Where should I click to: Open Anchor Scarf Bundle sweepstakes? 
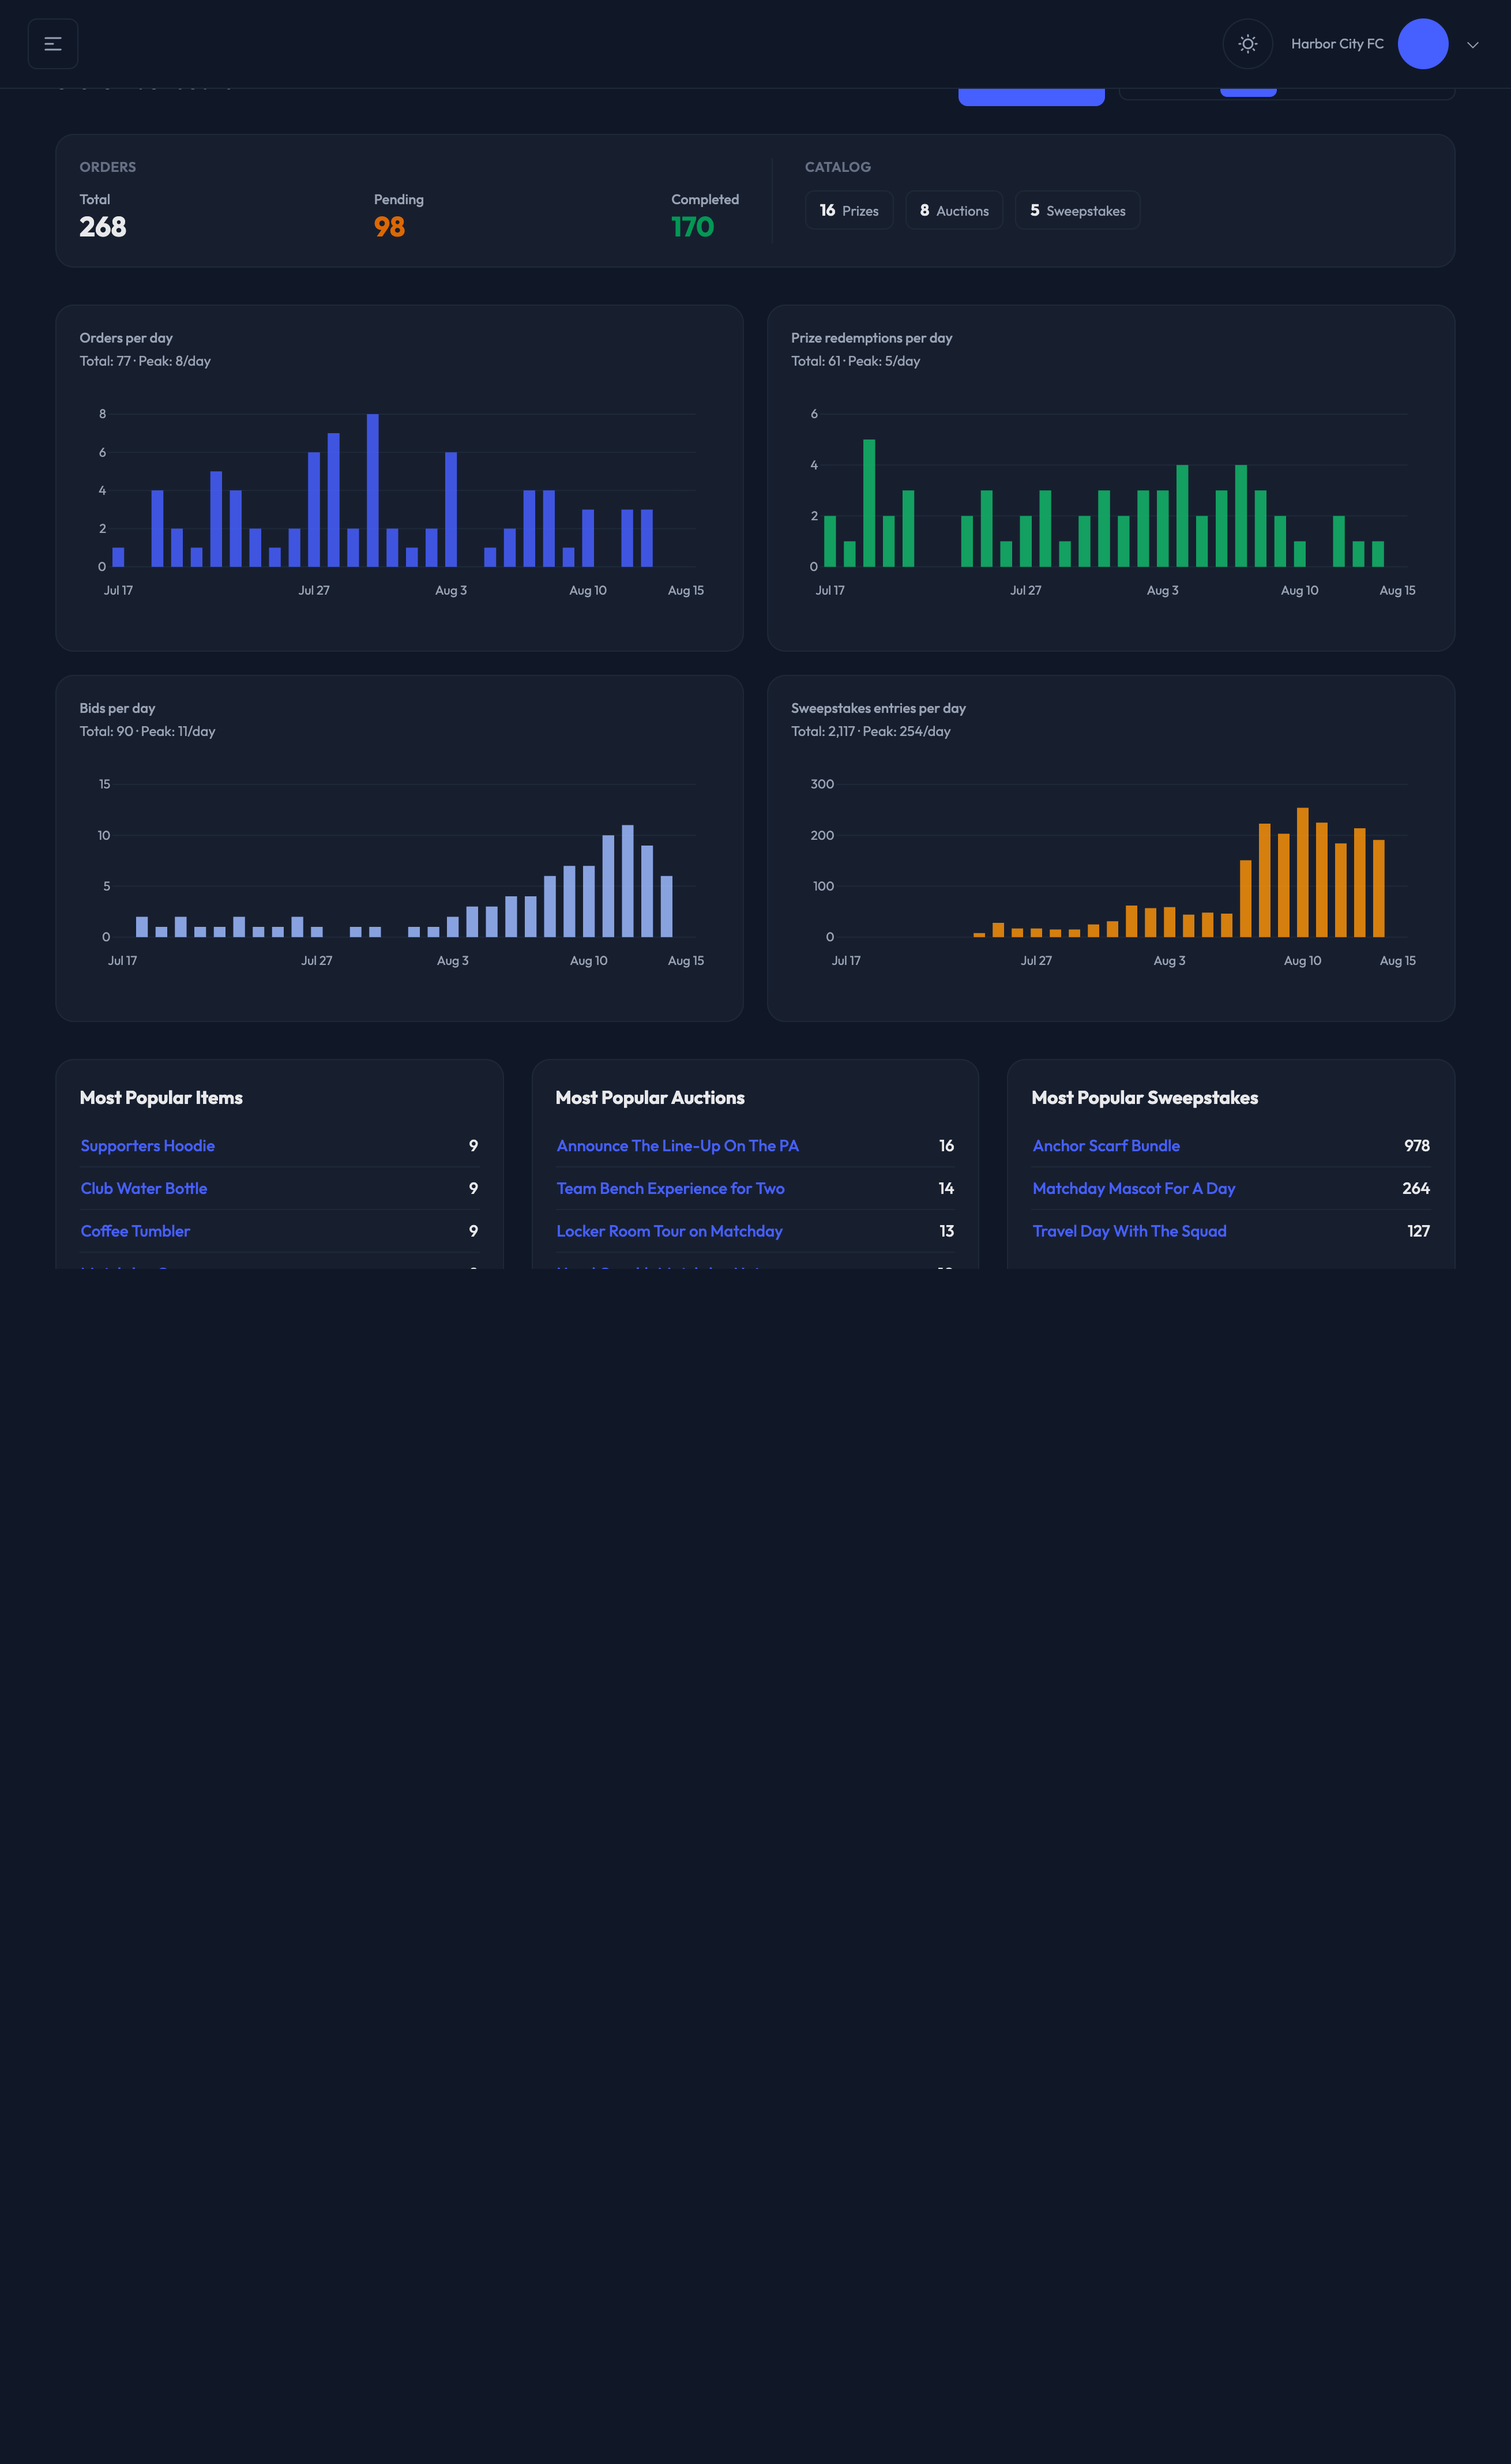1106,1146
